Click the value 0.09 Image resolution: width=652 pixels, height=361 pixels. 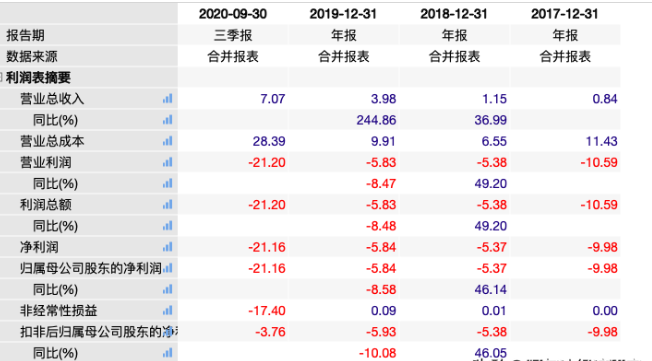[x=383, y=310]
